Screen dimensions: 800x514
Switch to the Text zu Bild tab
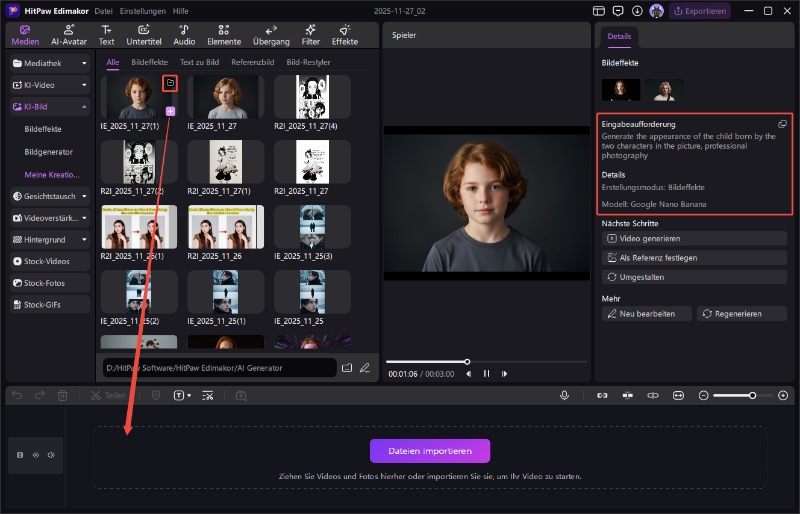(x=199, y=62)
